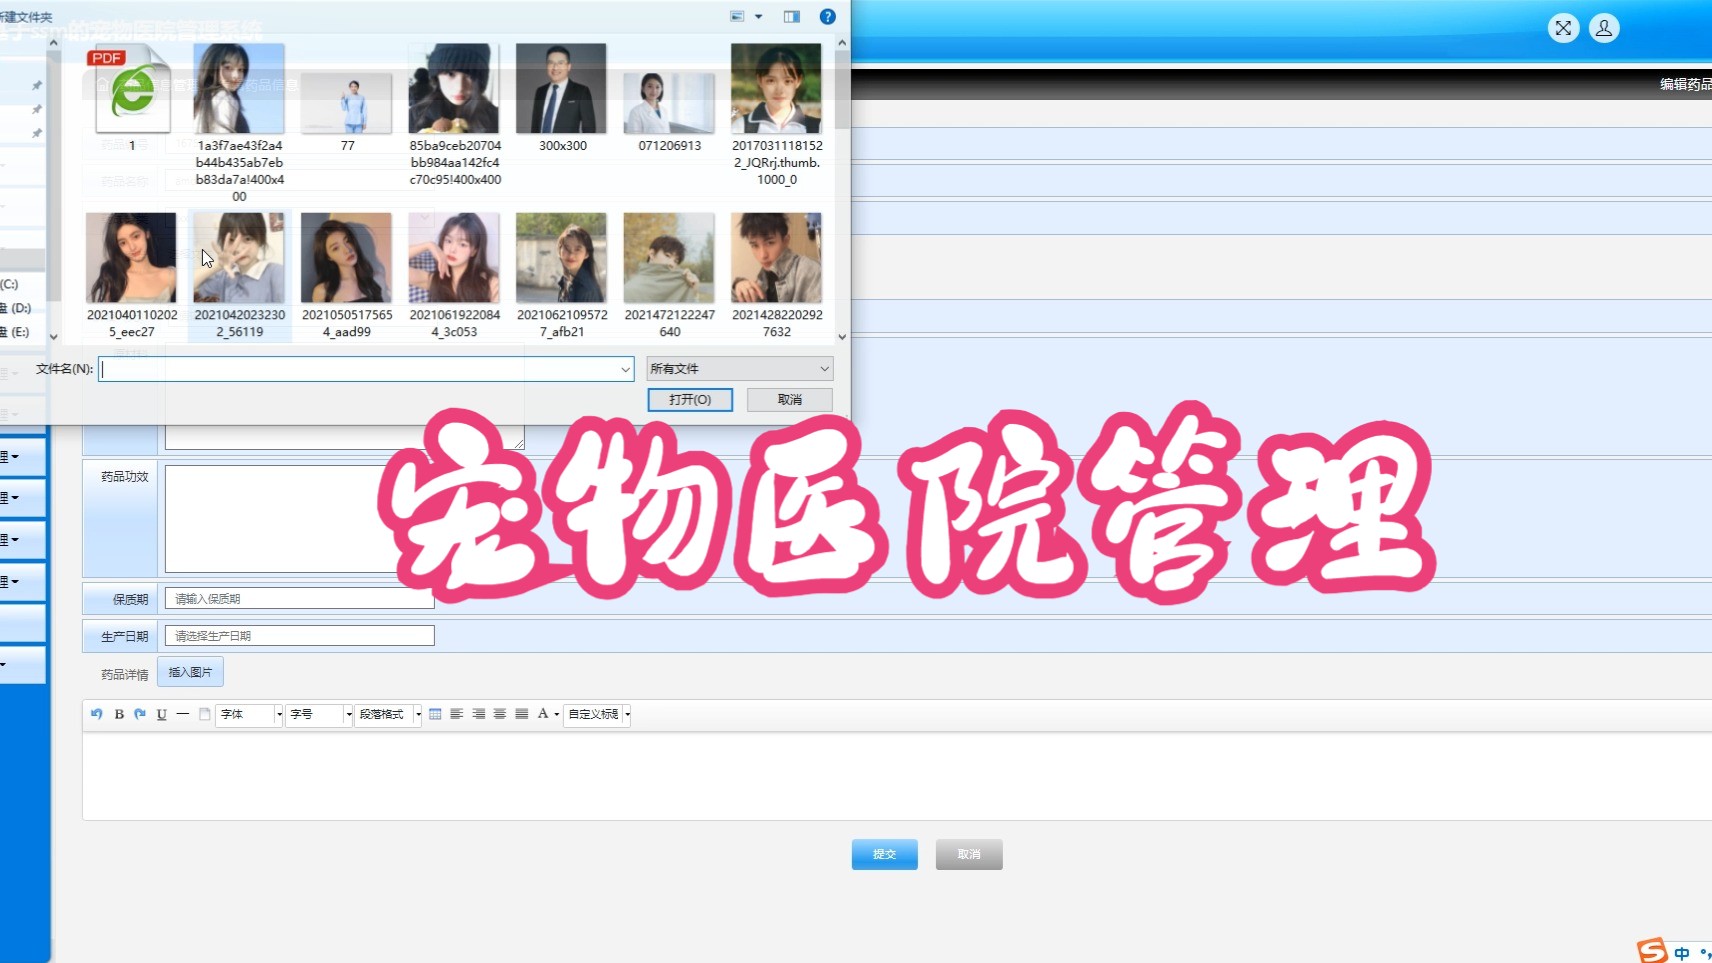Expand file name history dropdown arrow
This screenshot has height=963, width=1712.
[625, 369]
